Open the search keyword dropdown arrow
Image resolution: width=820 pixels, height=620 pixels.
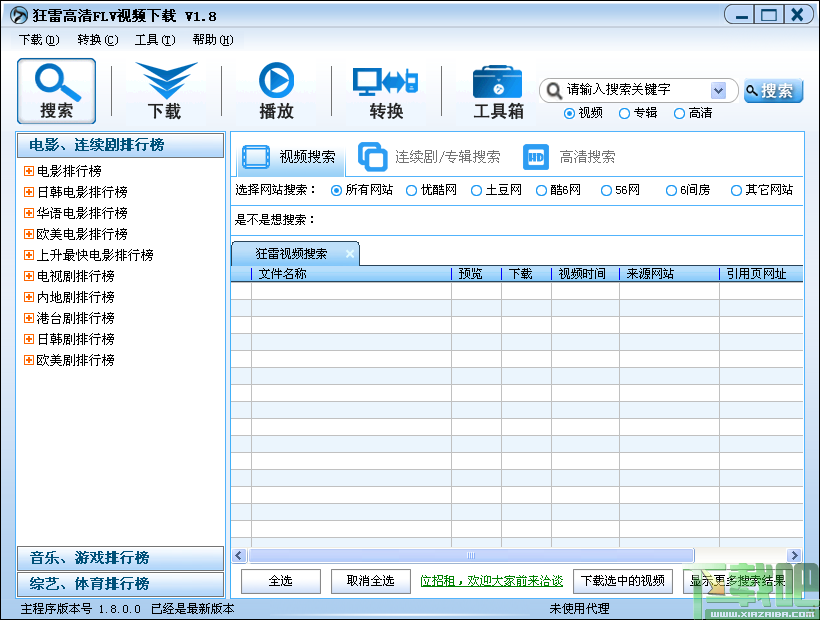coord(719,90)
